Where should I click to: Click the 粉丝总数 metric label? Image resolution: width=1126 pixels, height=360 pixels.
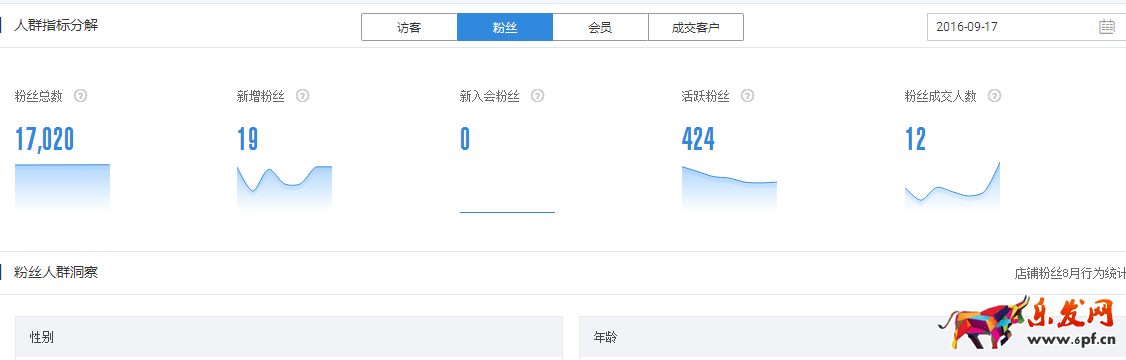(39, 96)
